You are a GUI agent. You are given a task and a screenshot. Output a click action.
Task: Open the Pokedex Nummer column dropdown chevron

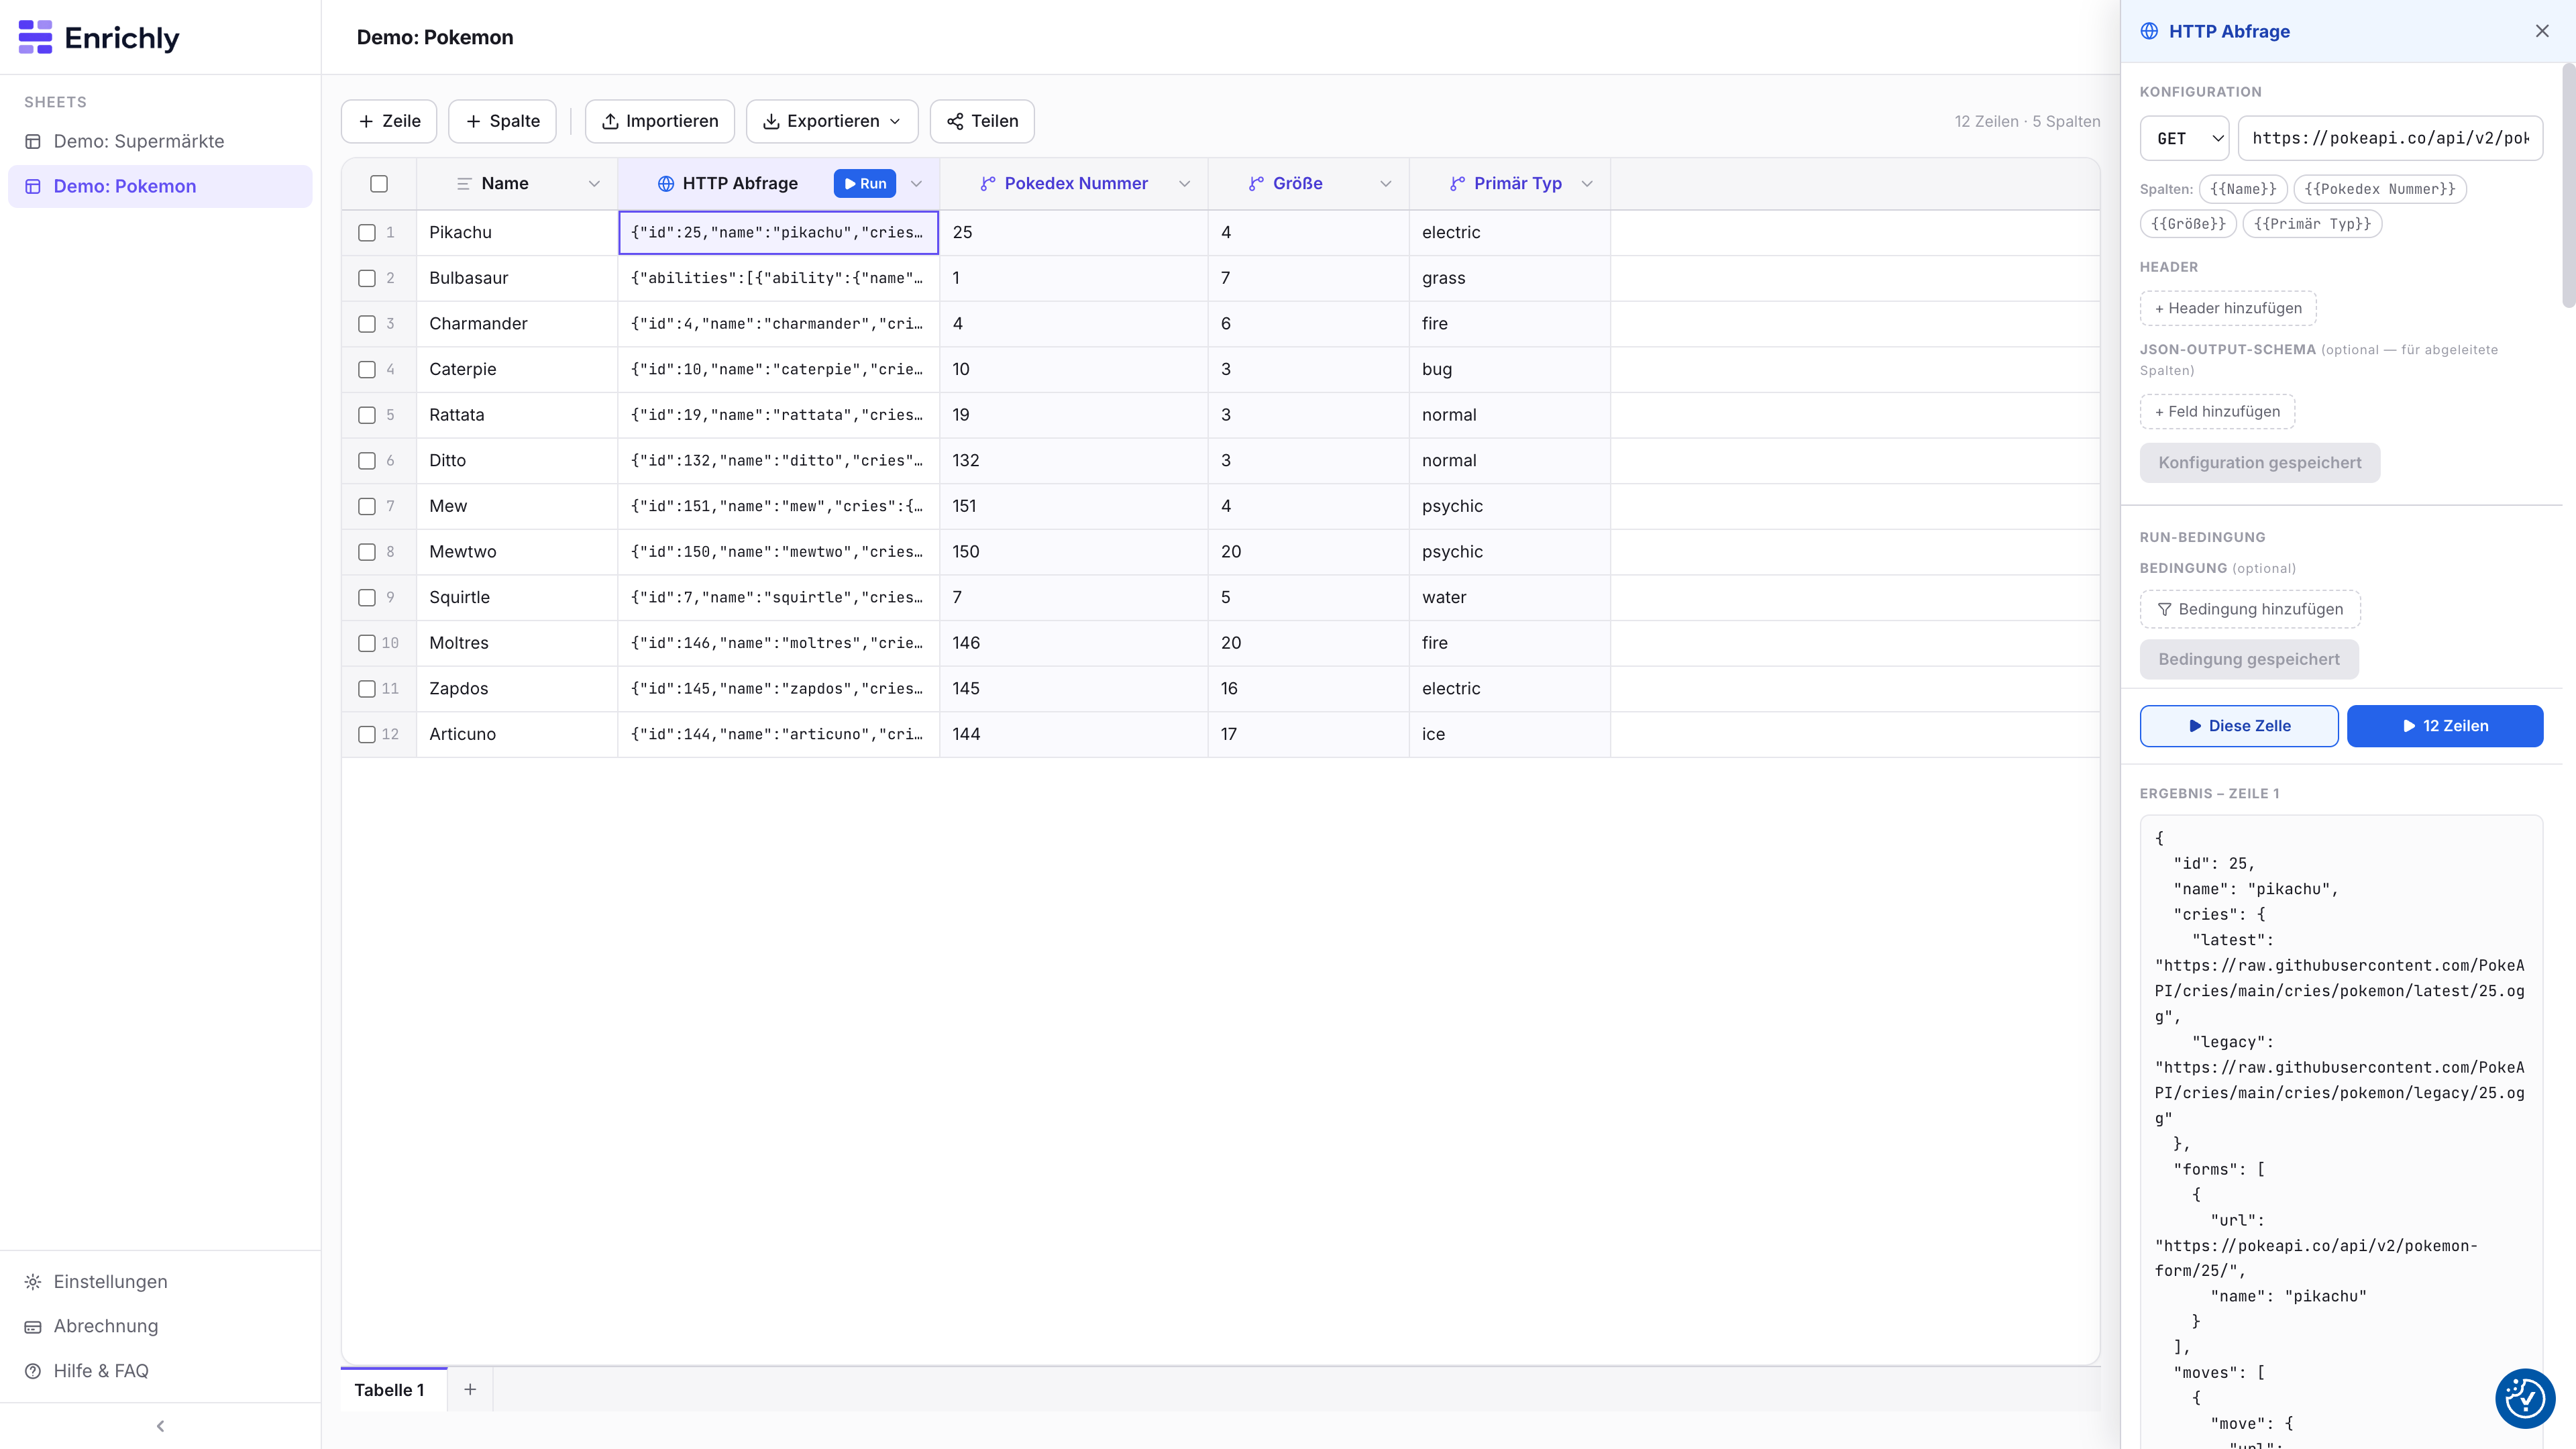[1184, 183]
